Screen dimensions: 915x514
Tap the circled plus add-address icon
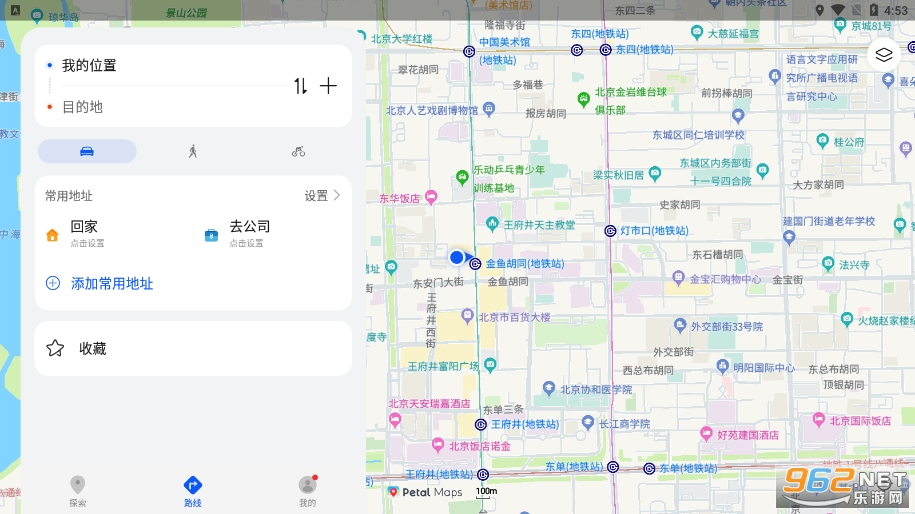click(53, 284)
